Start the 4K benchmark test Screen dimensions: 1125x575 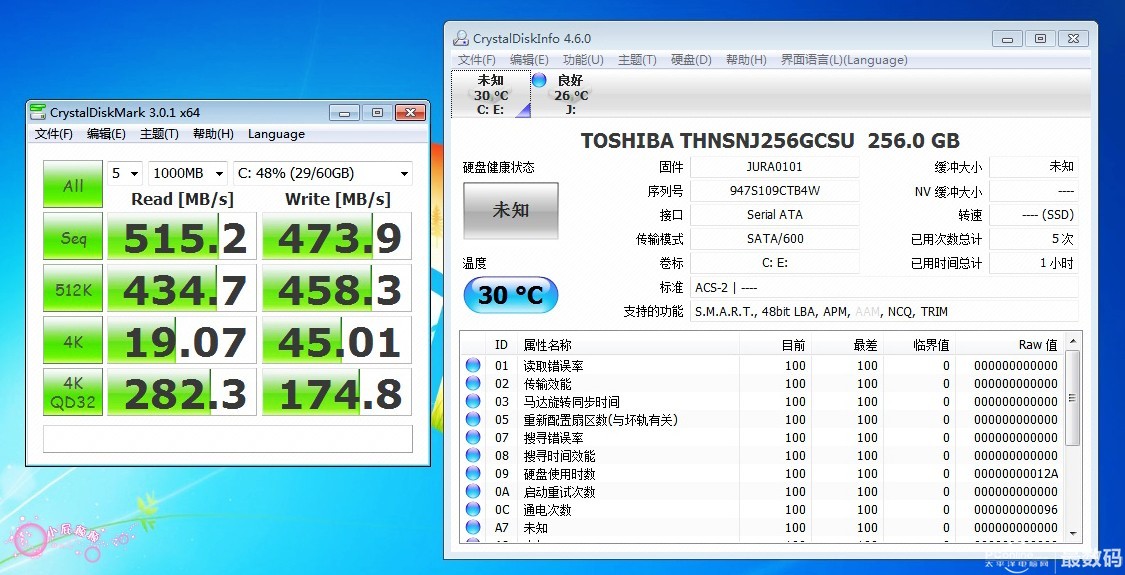coord(73,340)
